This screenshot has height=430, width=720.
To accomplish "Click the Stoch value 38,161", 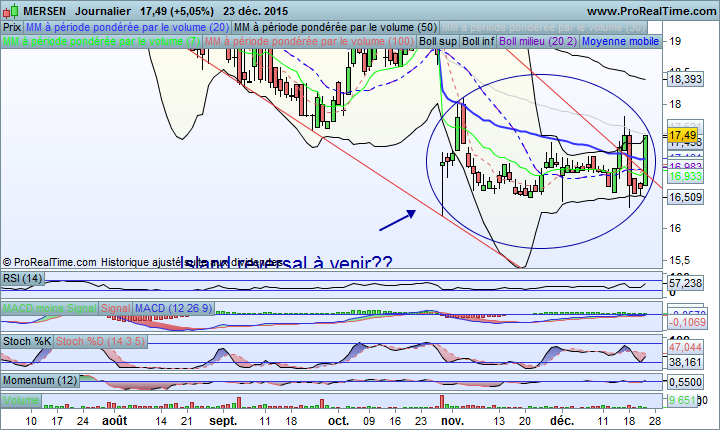I will 685,362.
